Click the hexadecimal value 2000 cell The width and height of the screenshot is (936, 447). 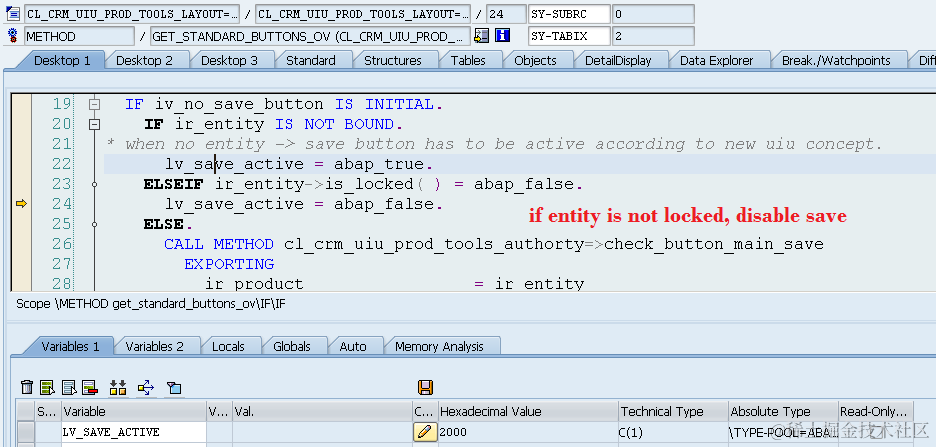528,432
